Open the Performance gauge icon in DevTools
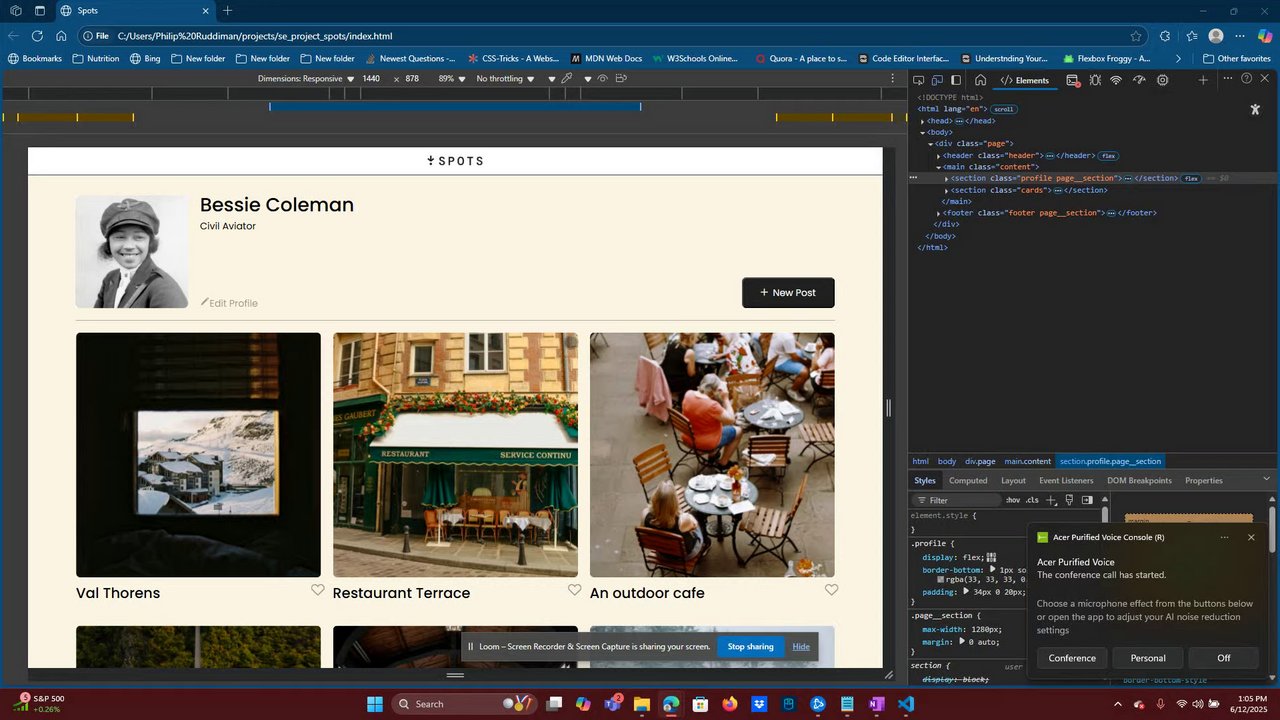1280x720 pixels. coord(1139,80)
